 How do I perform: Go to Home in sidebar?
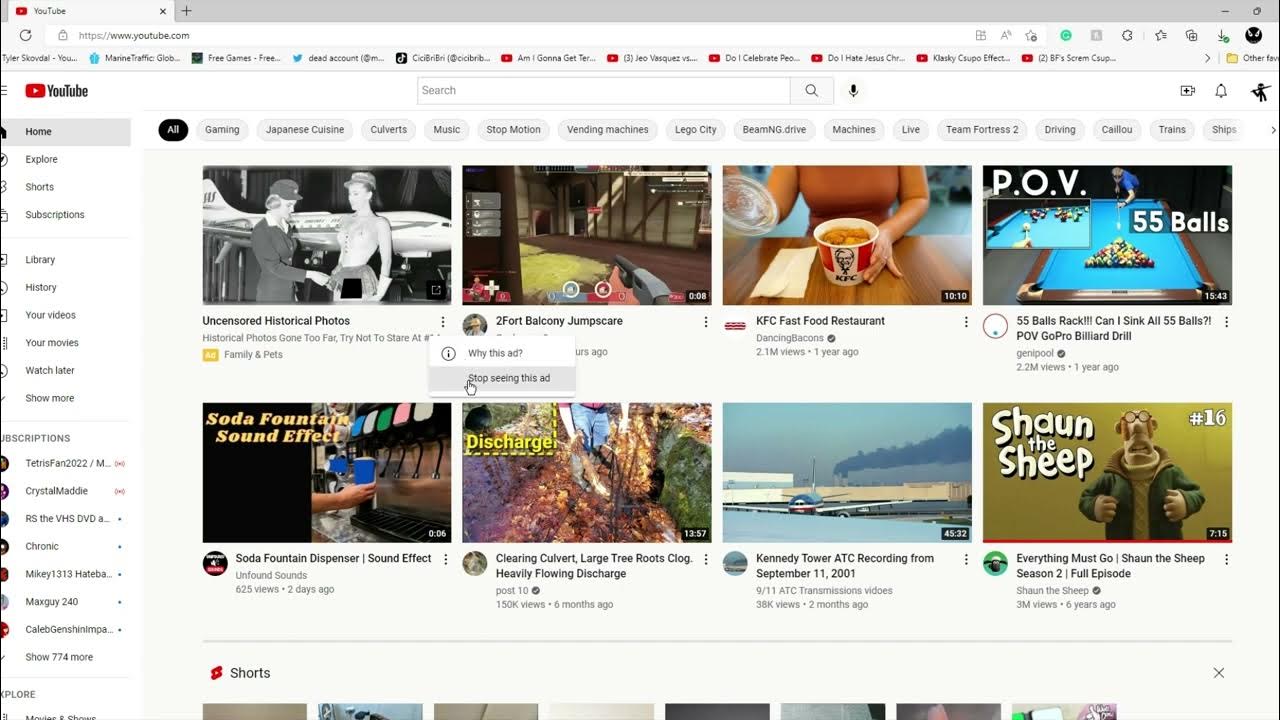65,132
